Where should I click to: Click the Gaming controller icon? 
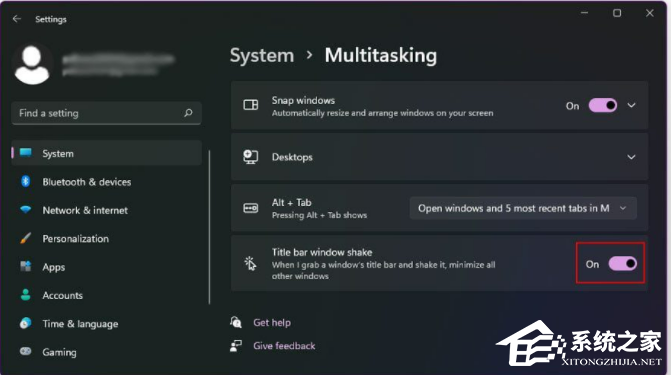(x=26, y=351)
